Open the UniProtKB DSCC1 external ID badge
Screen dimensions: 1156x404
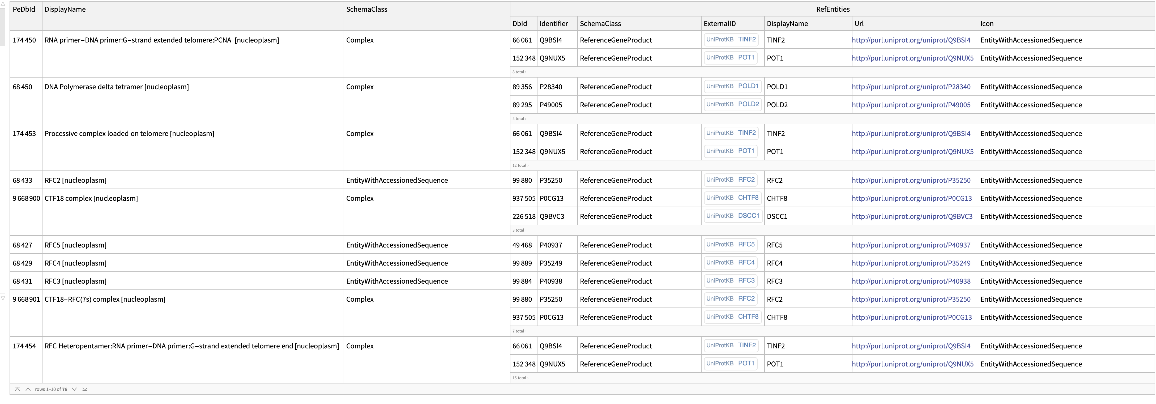(x=732, y=215)
